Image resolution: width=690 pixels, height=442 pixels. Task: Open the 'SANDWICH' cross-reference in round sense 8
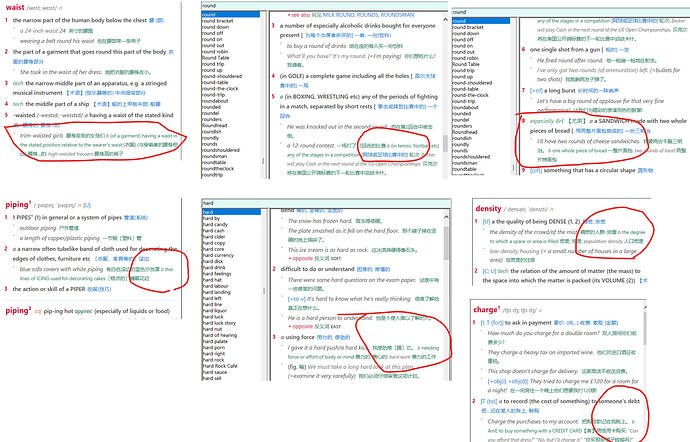point(616,121)
